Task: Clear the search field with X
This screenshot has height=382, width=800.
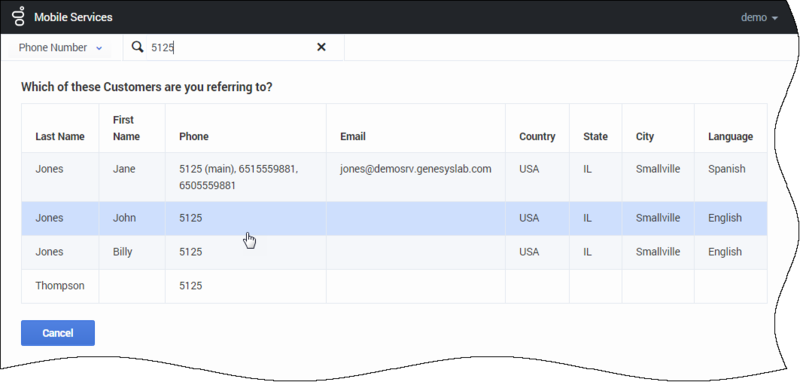Action: pos(321,47)
